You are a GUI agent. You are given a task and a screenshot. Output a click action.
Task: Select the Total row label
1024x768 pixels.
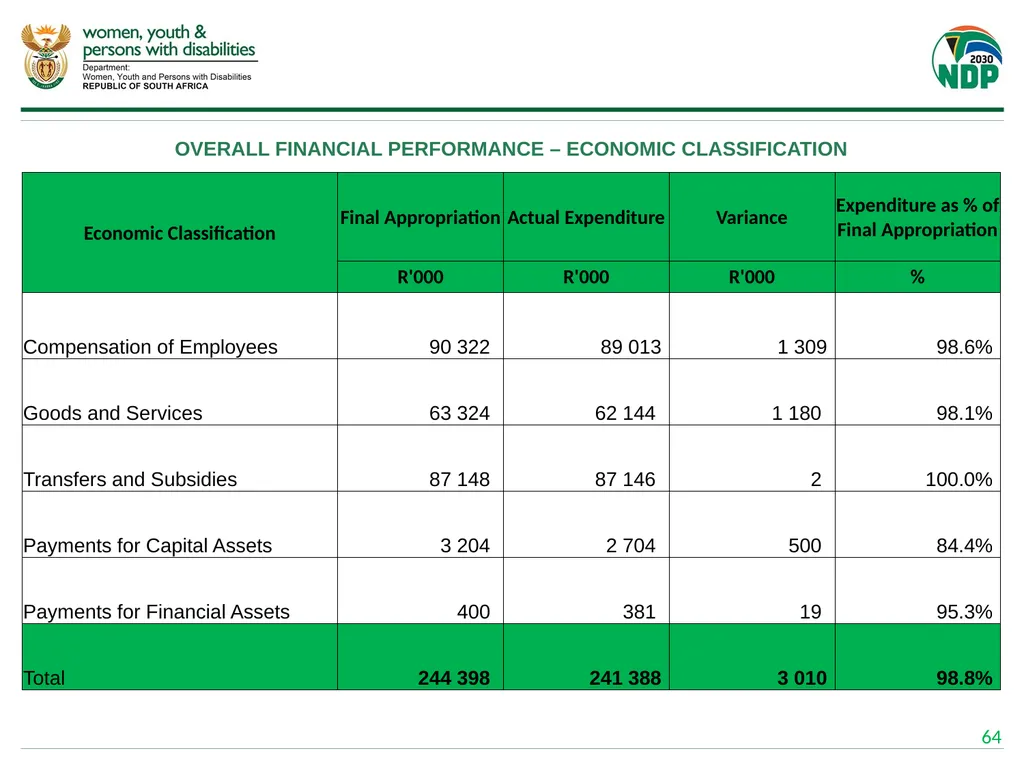44,678
